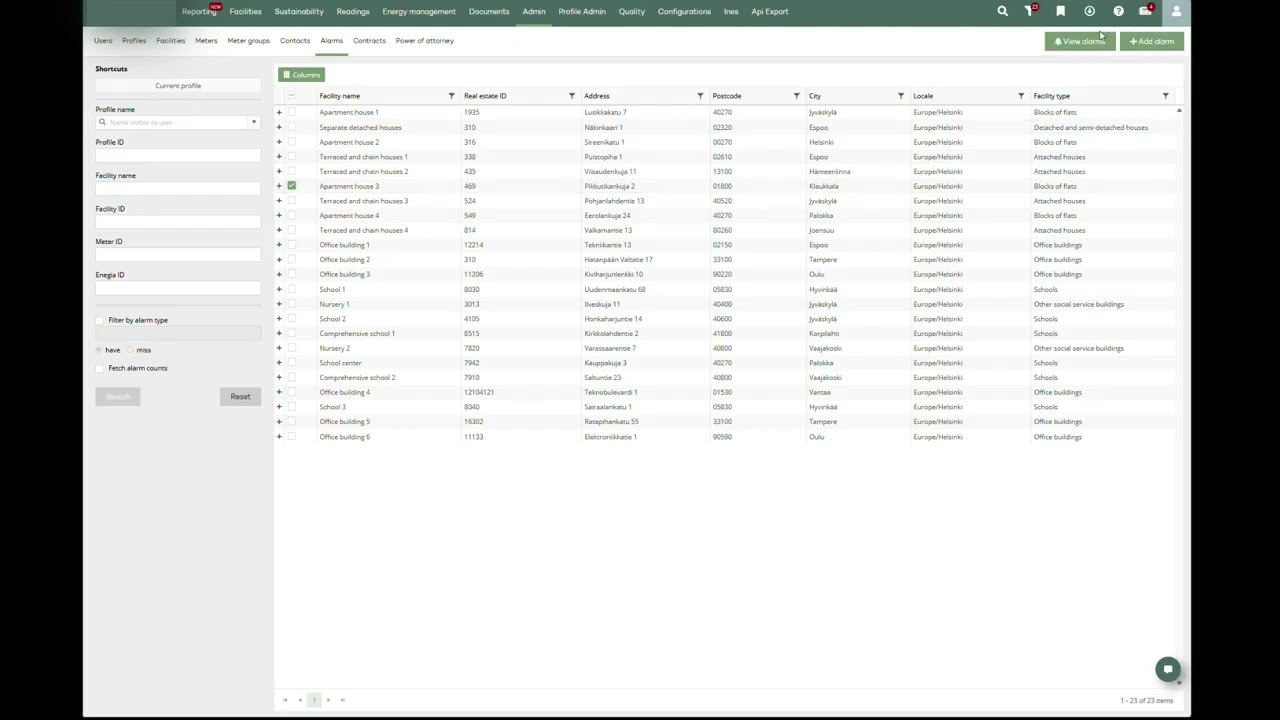
Task: Open the filter funnel icon with badge
Action: pos(1030,11)
